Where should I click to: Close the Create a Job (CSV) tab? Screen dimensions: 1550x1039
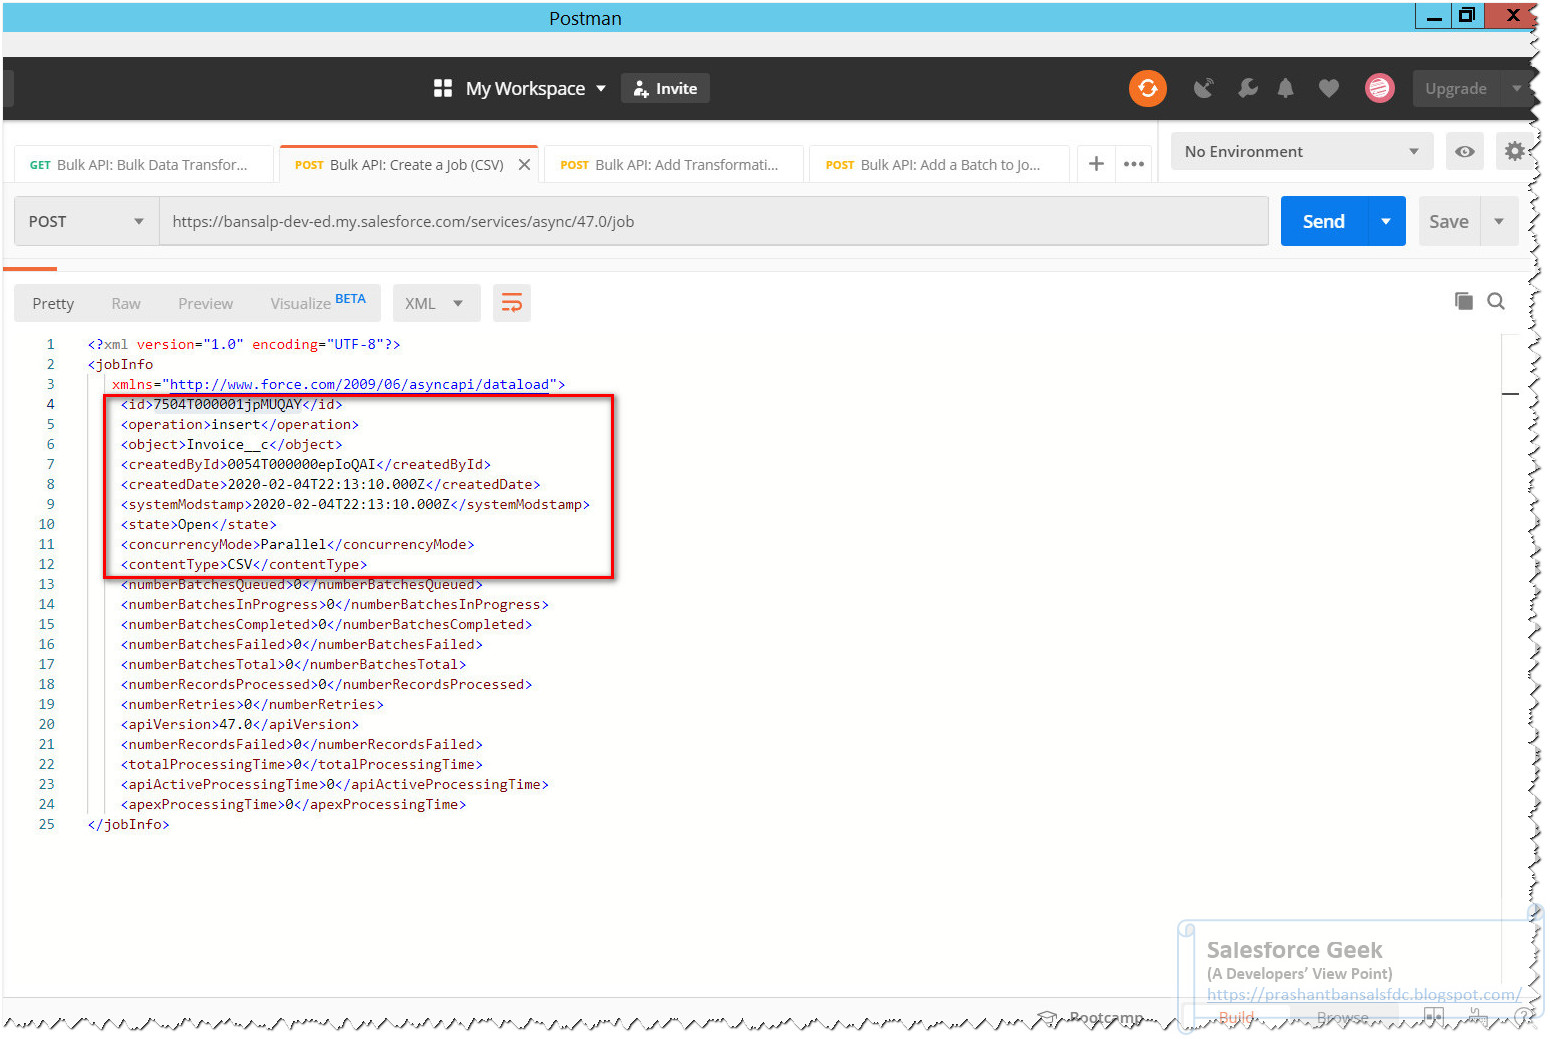click(524, 165)
